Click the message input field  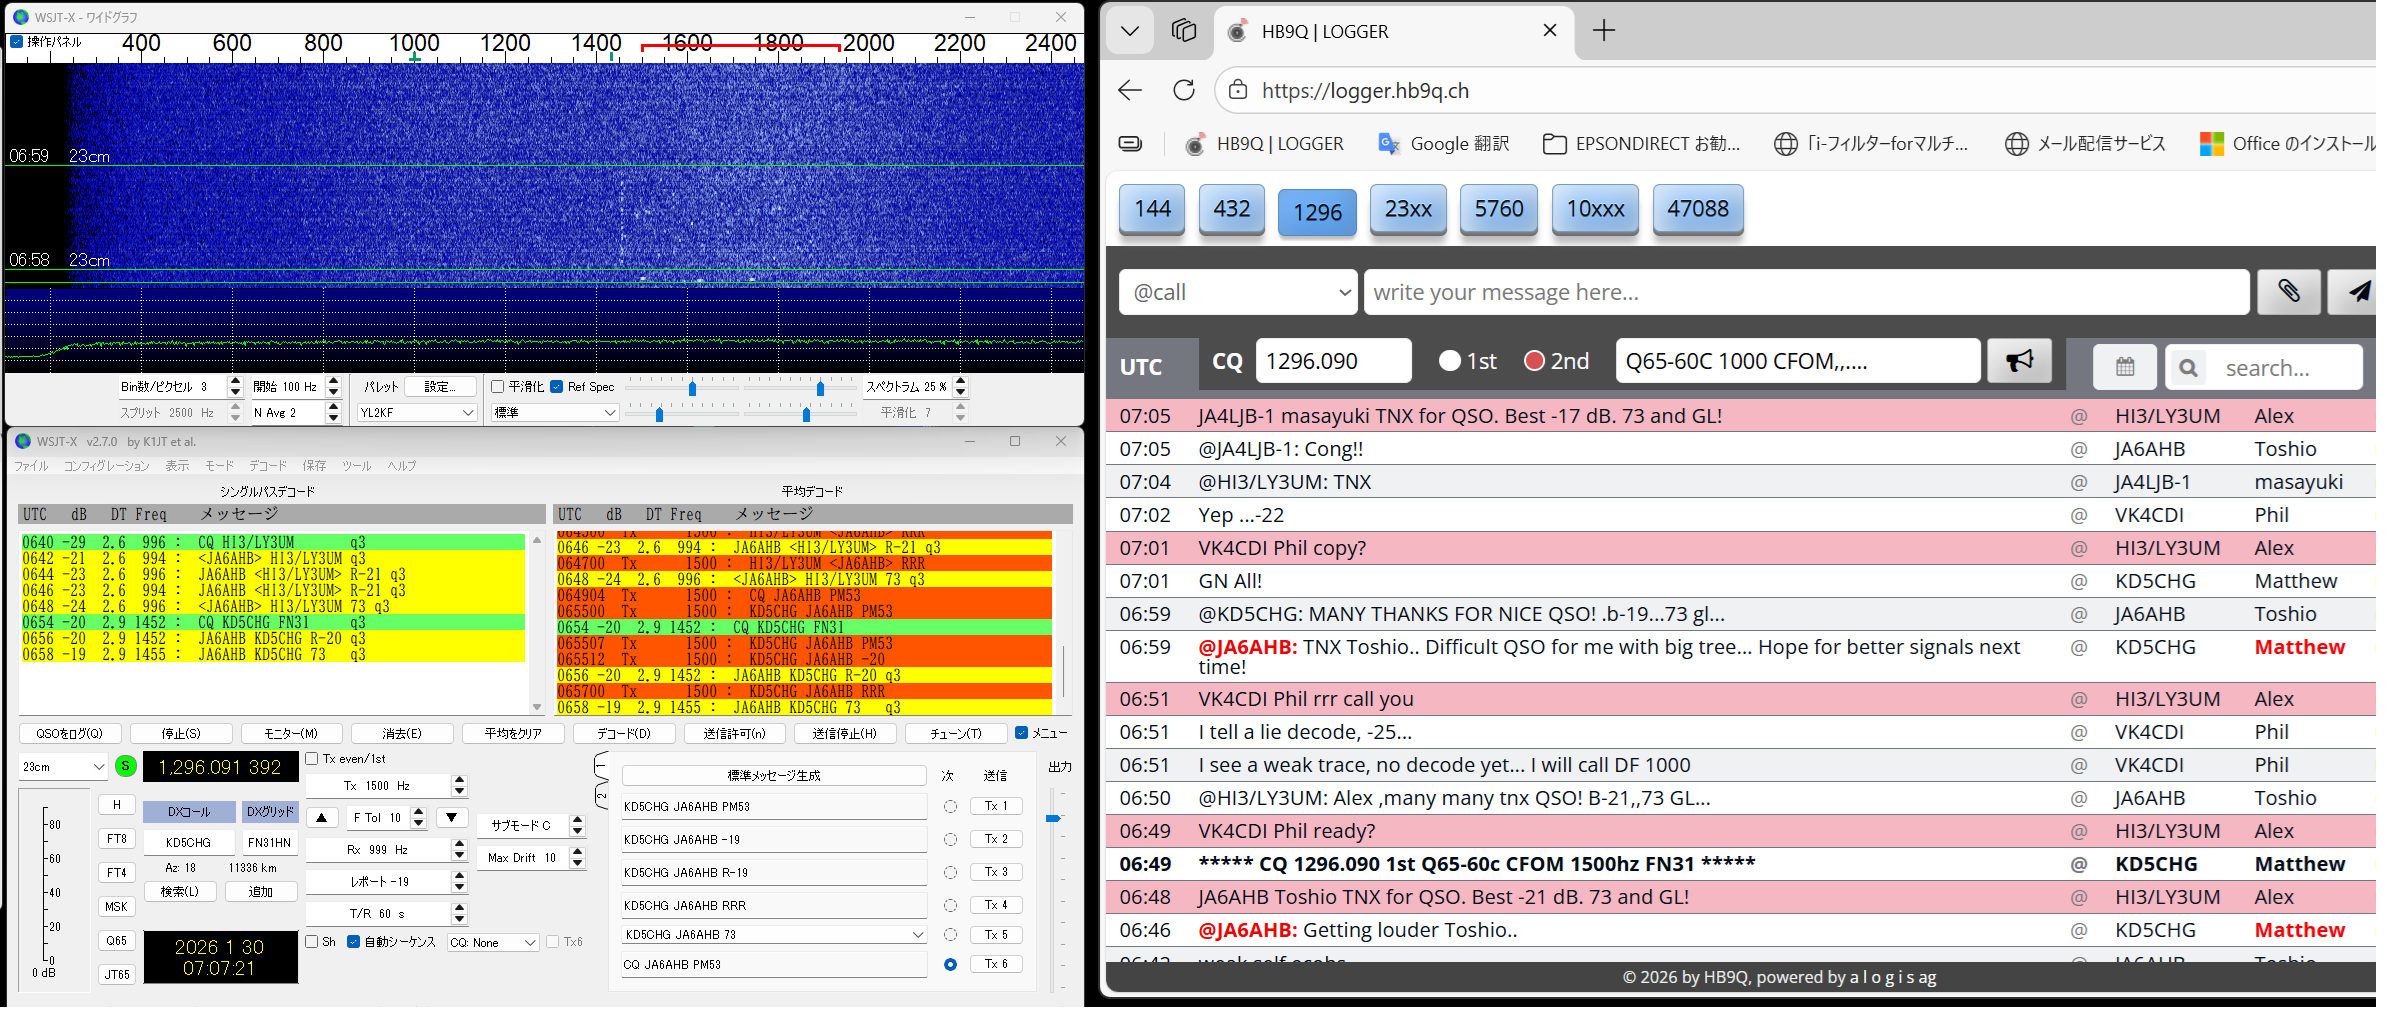coord(1805,292)
